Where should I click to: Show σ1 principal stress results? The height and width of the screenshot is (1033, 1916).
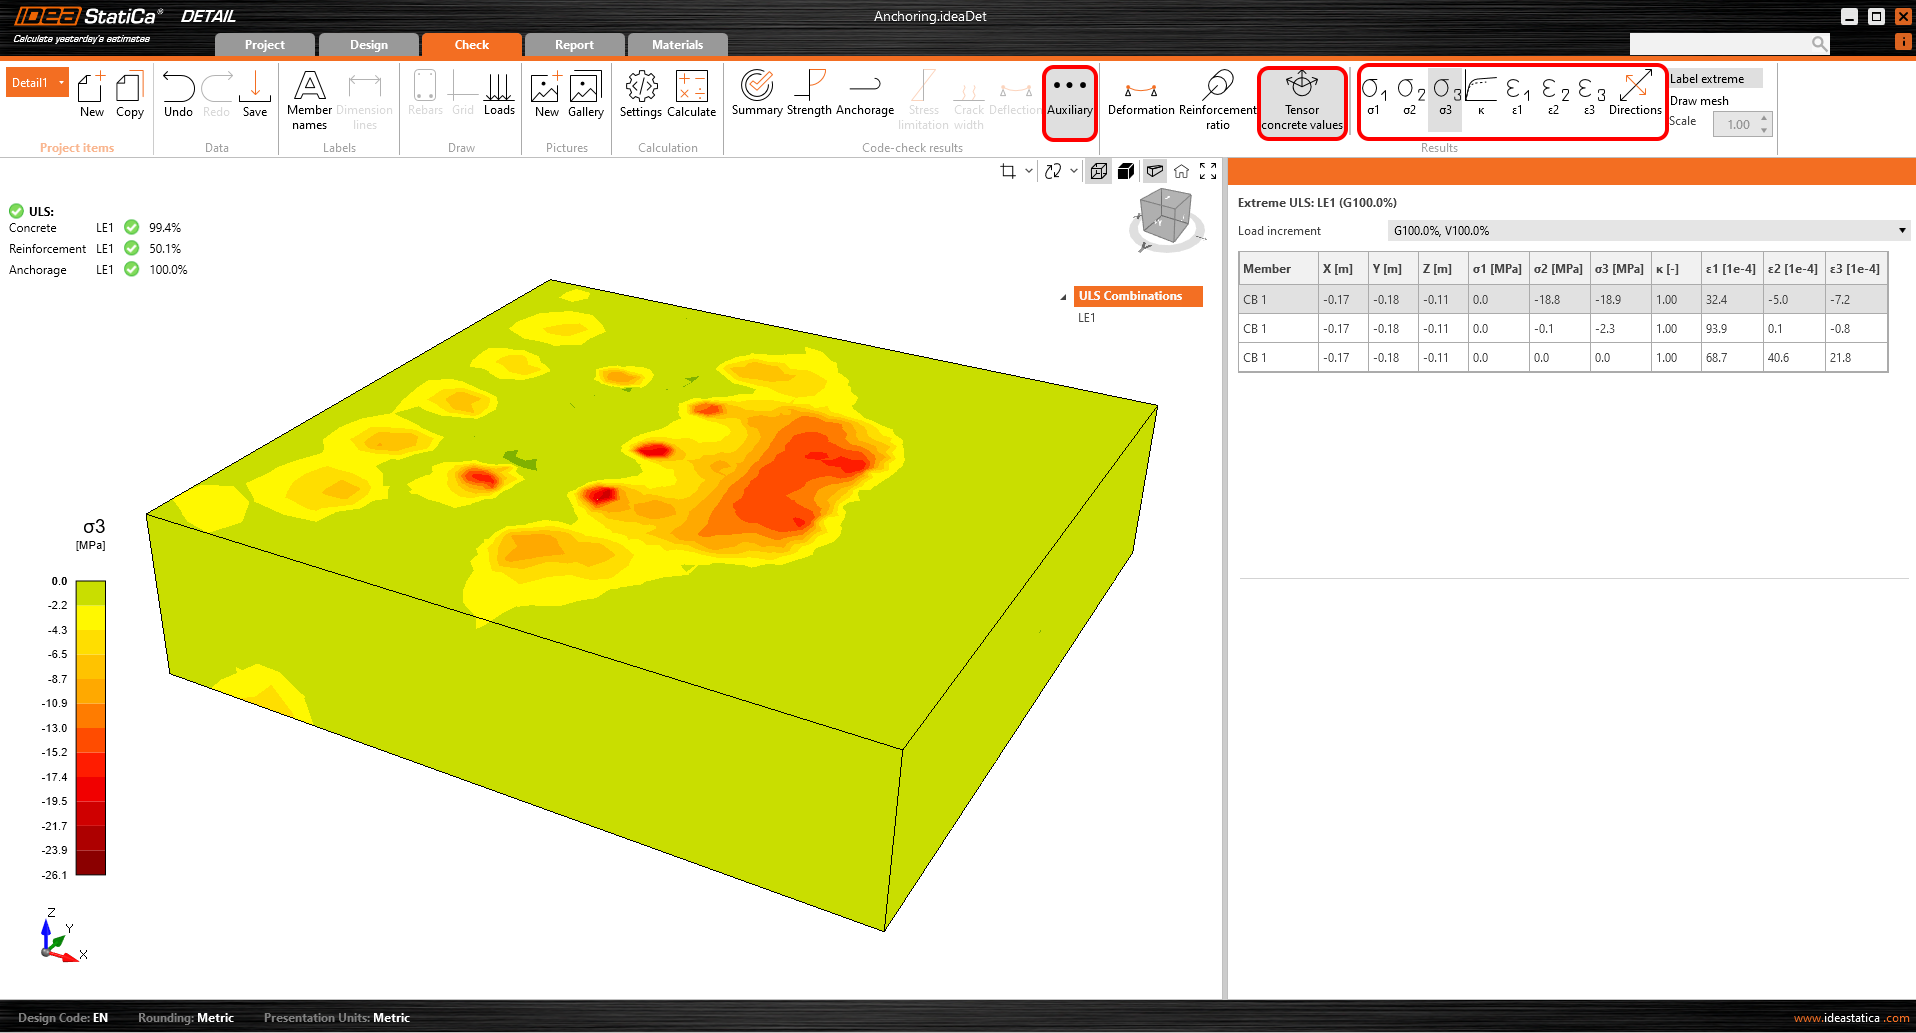1373,96
